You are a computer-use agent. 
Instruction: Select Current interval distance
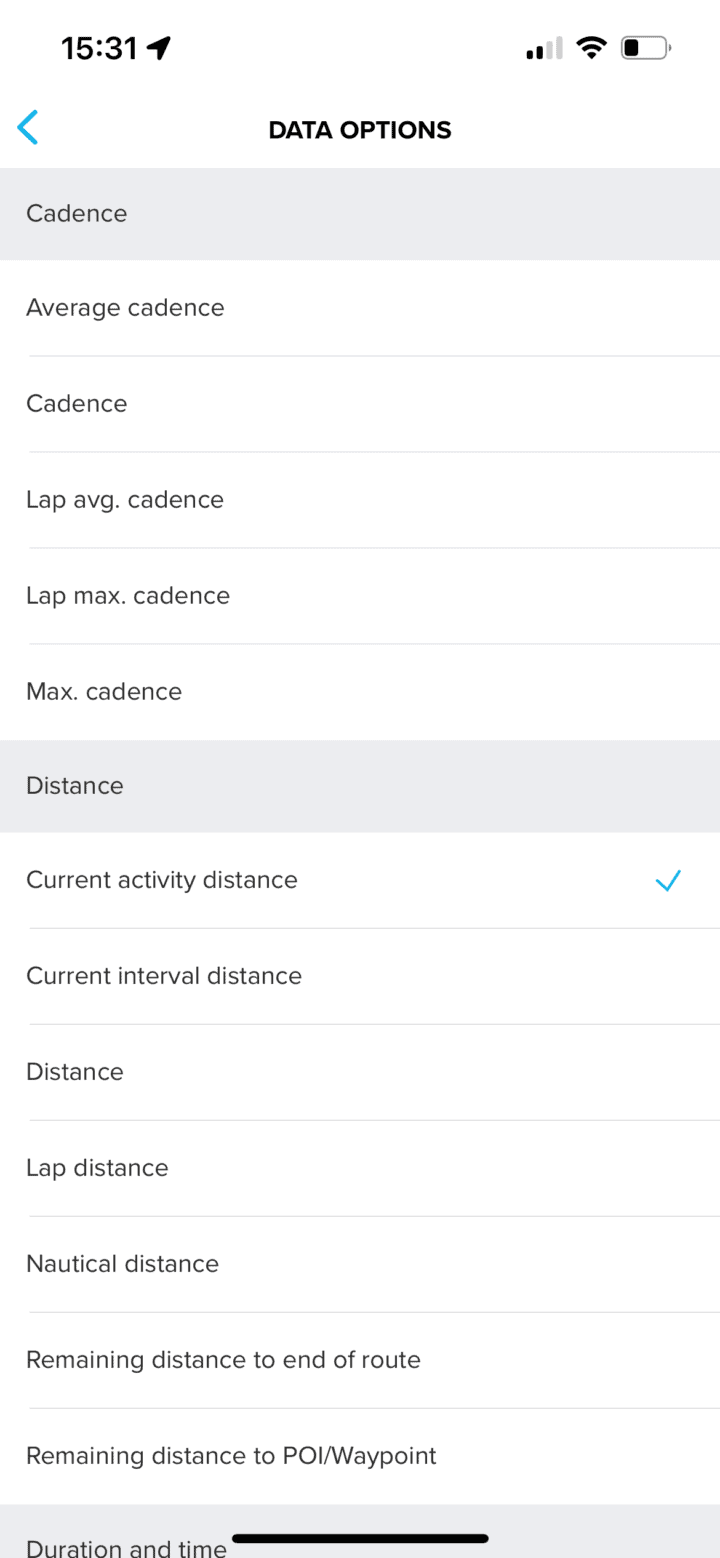click(164, 976)
